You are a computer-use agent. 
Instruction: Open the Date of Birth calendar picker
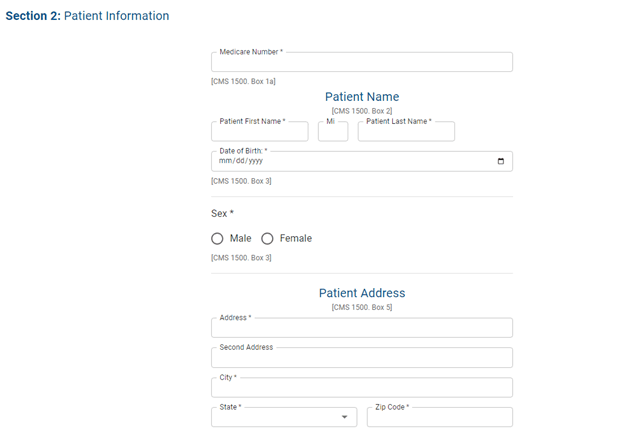coord(501,161)
